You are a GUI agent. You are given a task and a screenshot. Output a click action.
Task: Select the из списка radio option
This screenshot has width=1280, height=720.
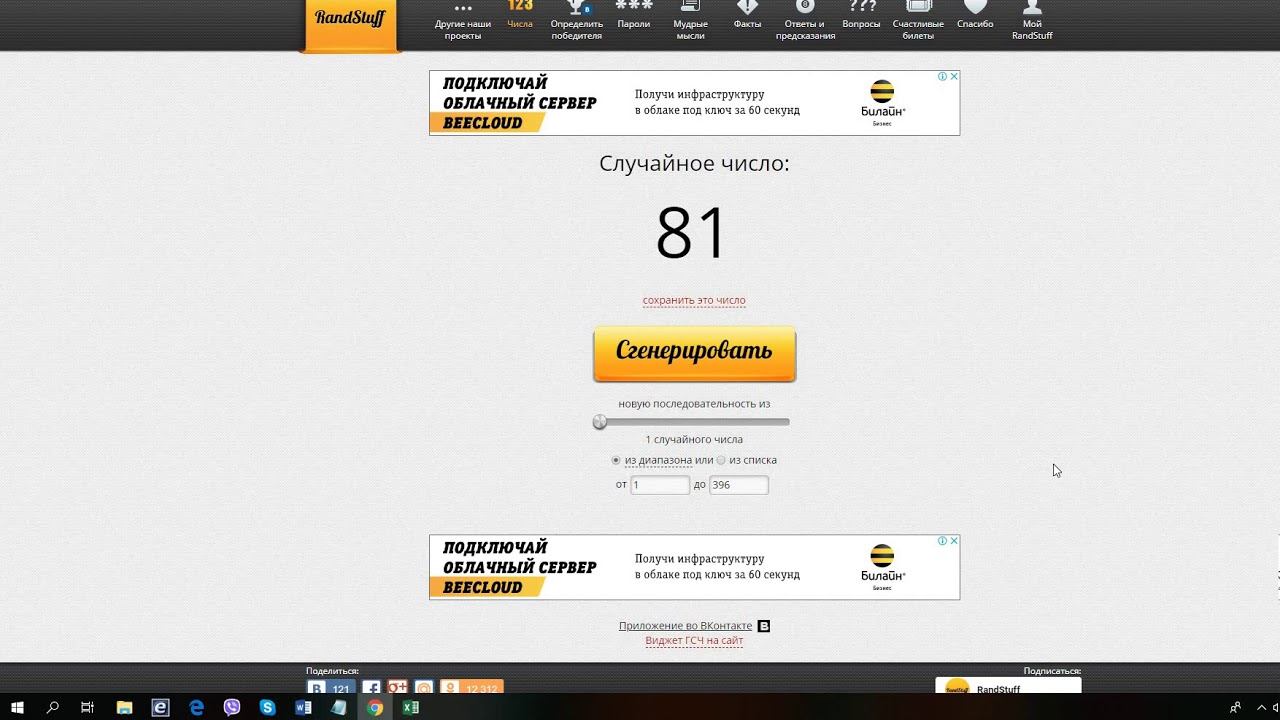pyautogui.click(x=721, y=460)
